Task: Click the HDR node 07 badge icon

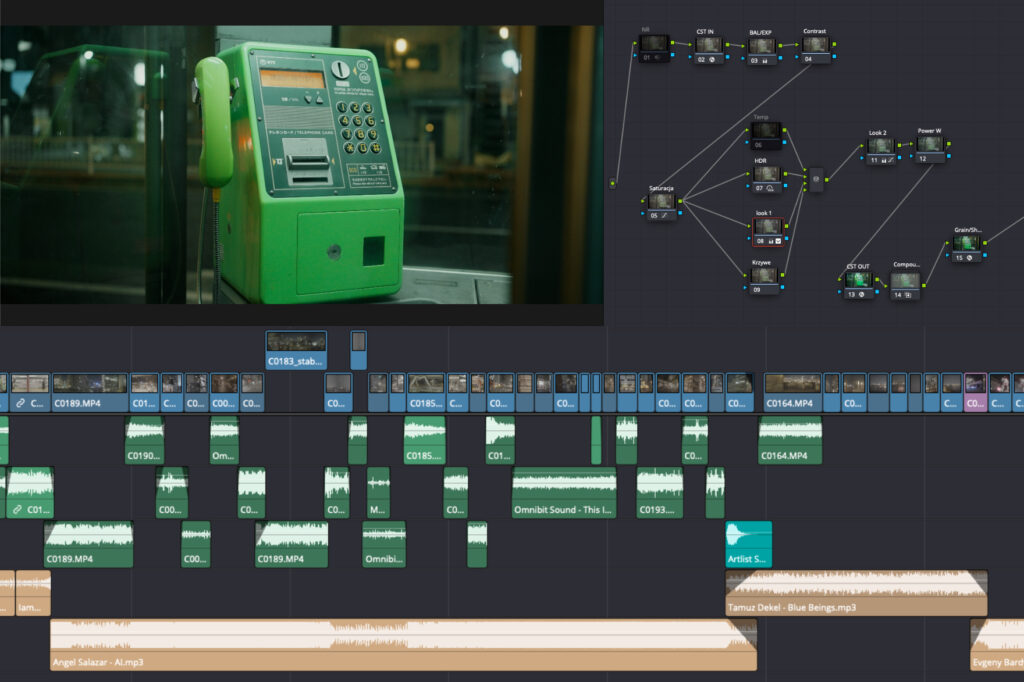Action: click(x=770, y=188)
